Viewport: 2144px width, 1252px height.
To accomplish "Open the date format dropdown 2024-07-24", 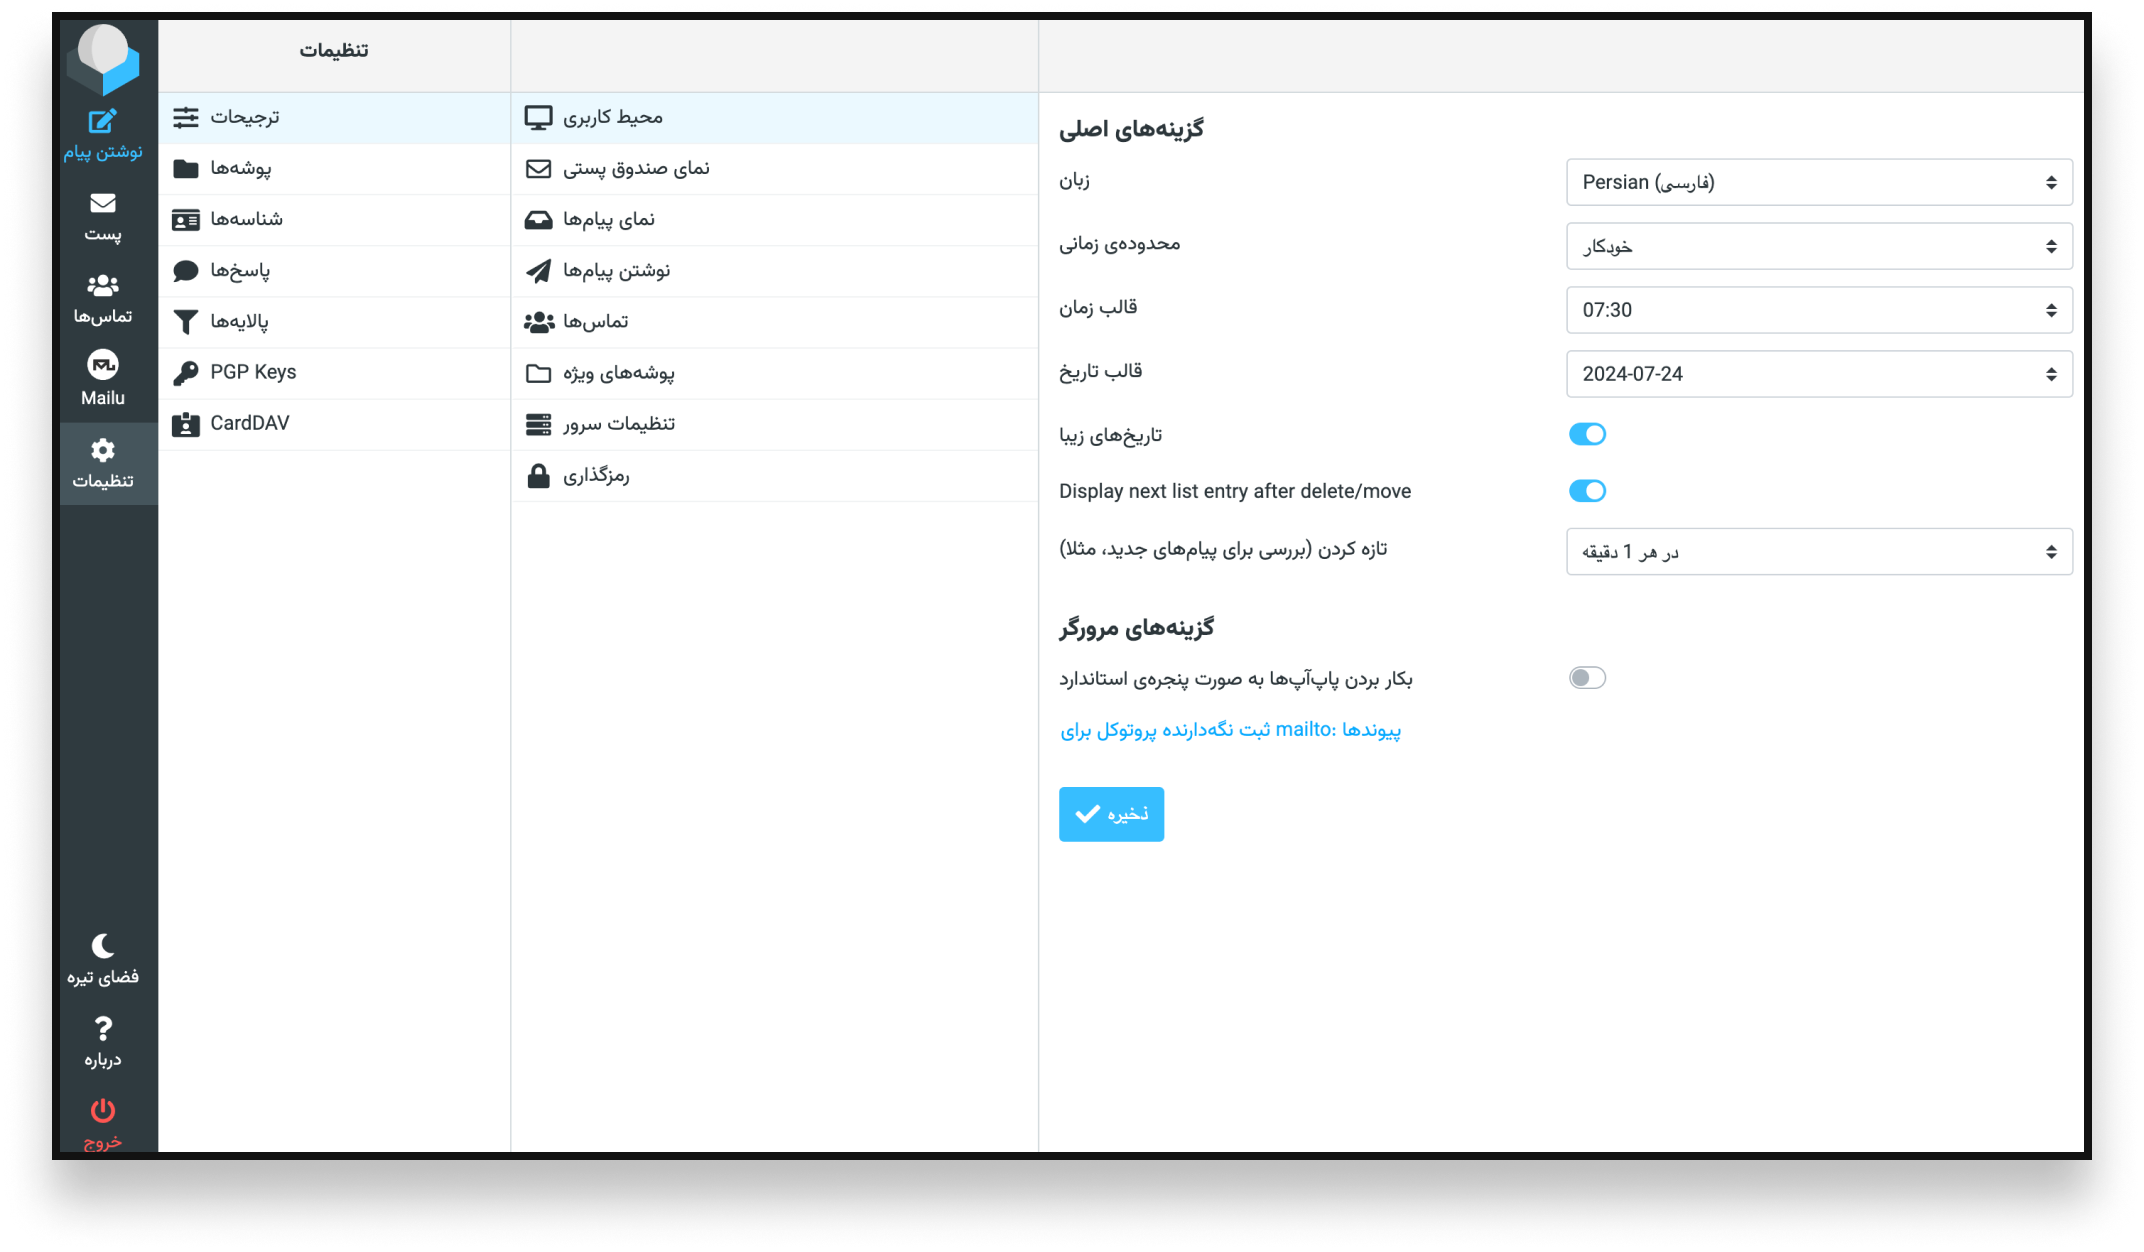I will pyautogui.click(x=1818, y=374).
